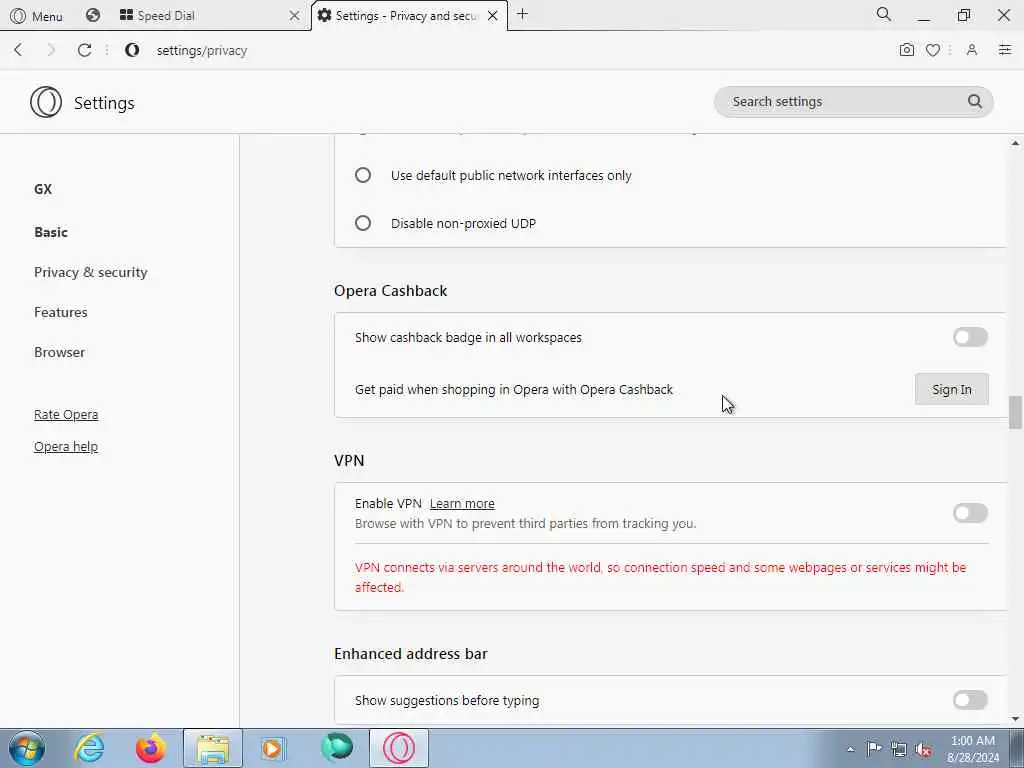1024x768 pixels.
Task: Open the network tray icon
Action: tap(899, 749)
